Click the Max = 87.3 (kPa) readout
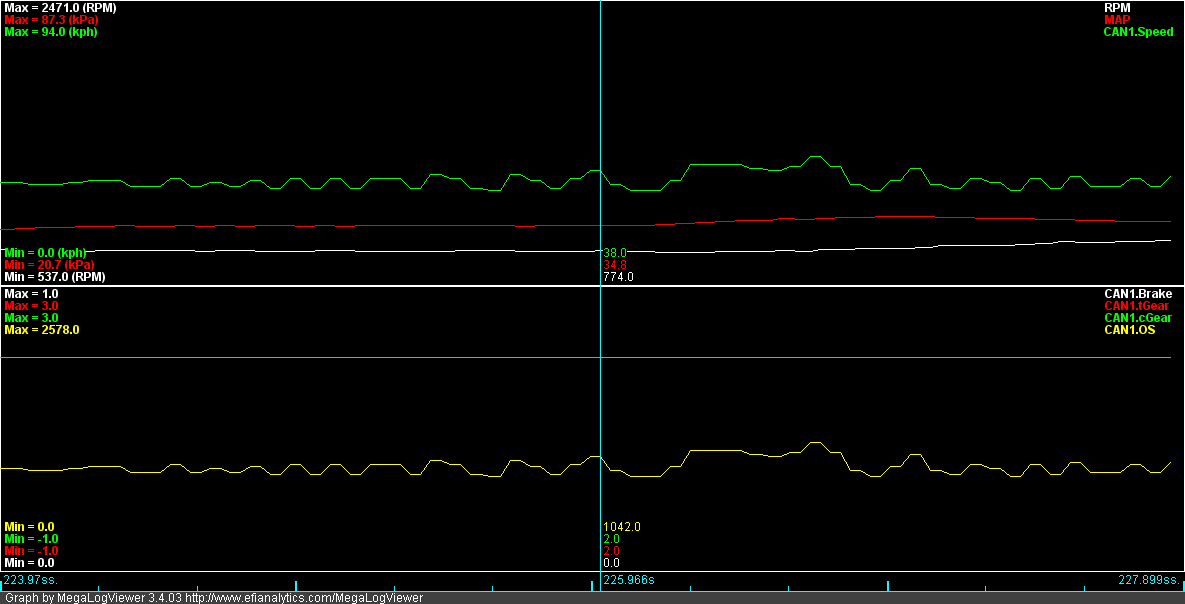 click(51, 20)
